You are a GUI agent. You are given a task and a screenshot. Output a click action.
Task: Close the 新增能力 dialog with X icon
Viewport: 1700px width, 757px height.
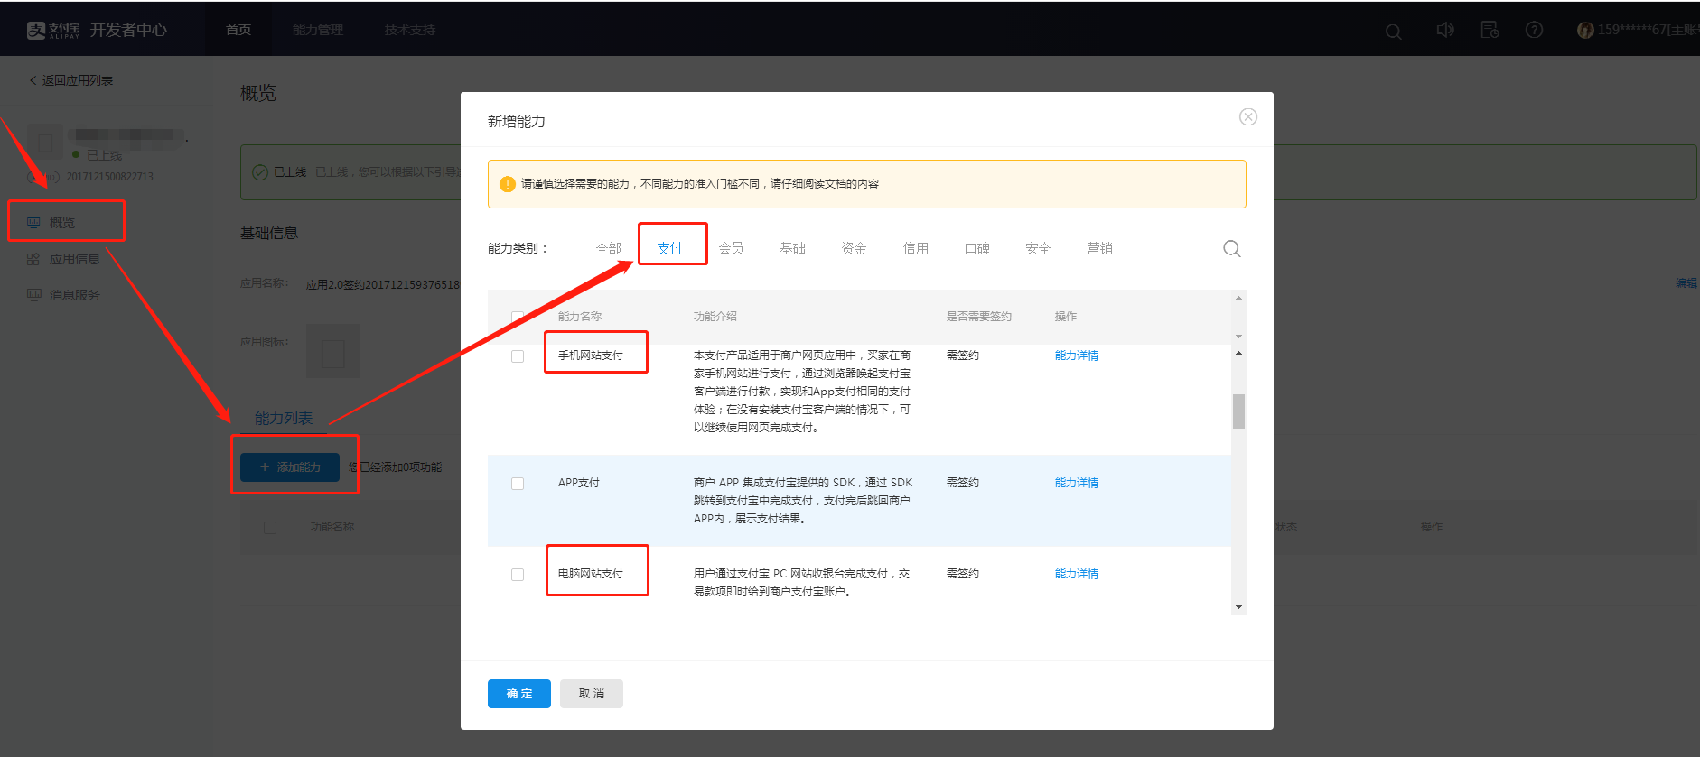tap(1247, 117)
